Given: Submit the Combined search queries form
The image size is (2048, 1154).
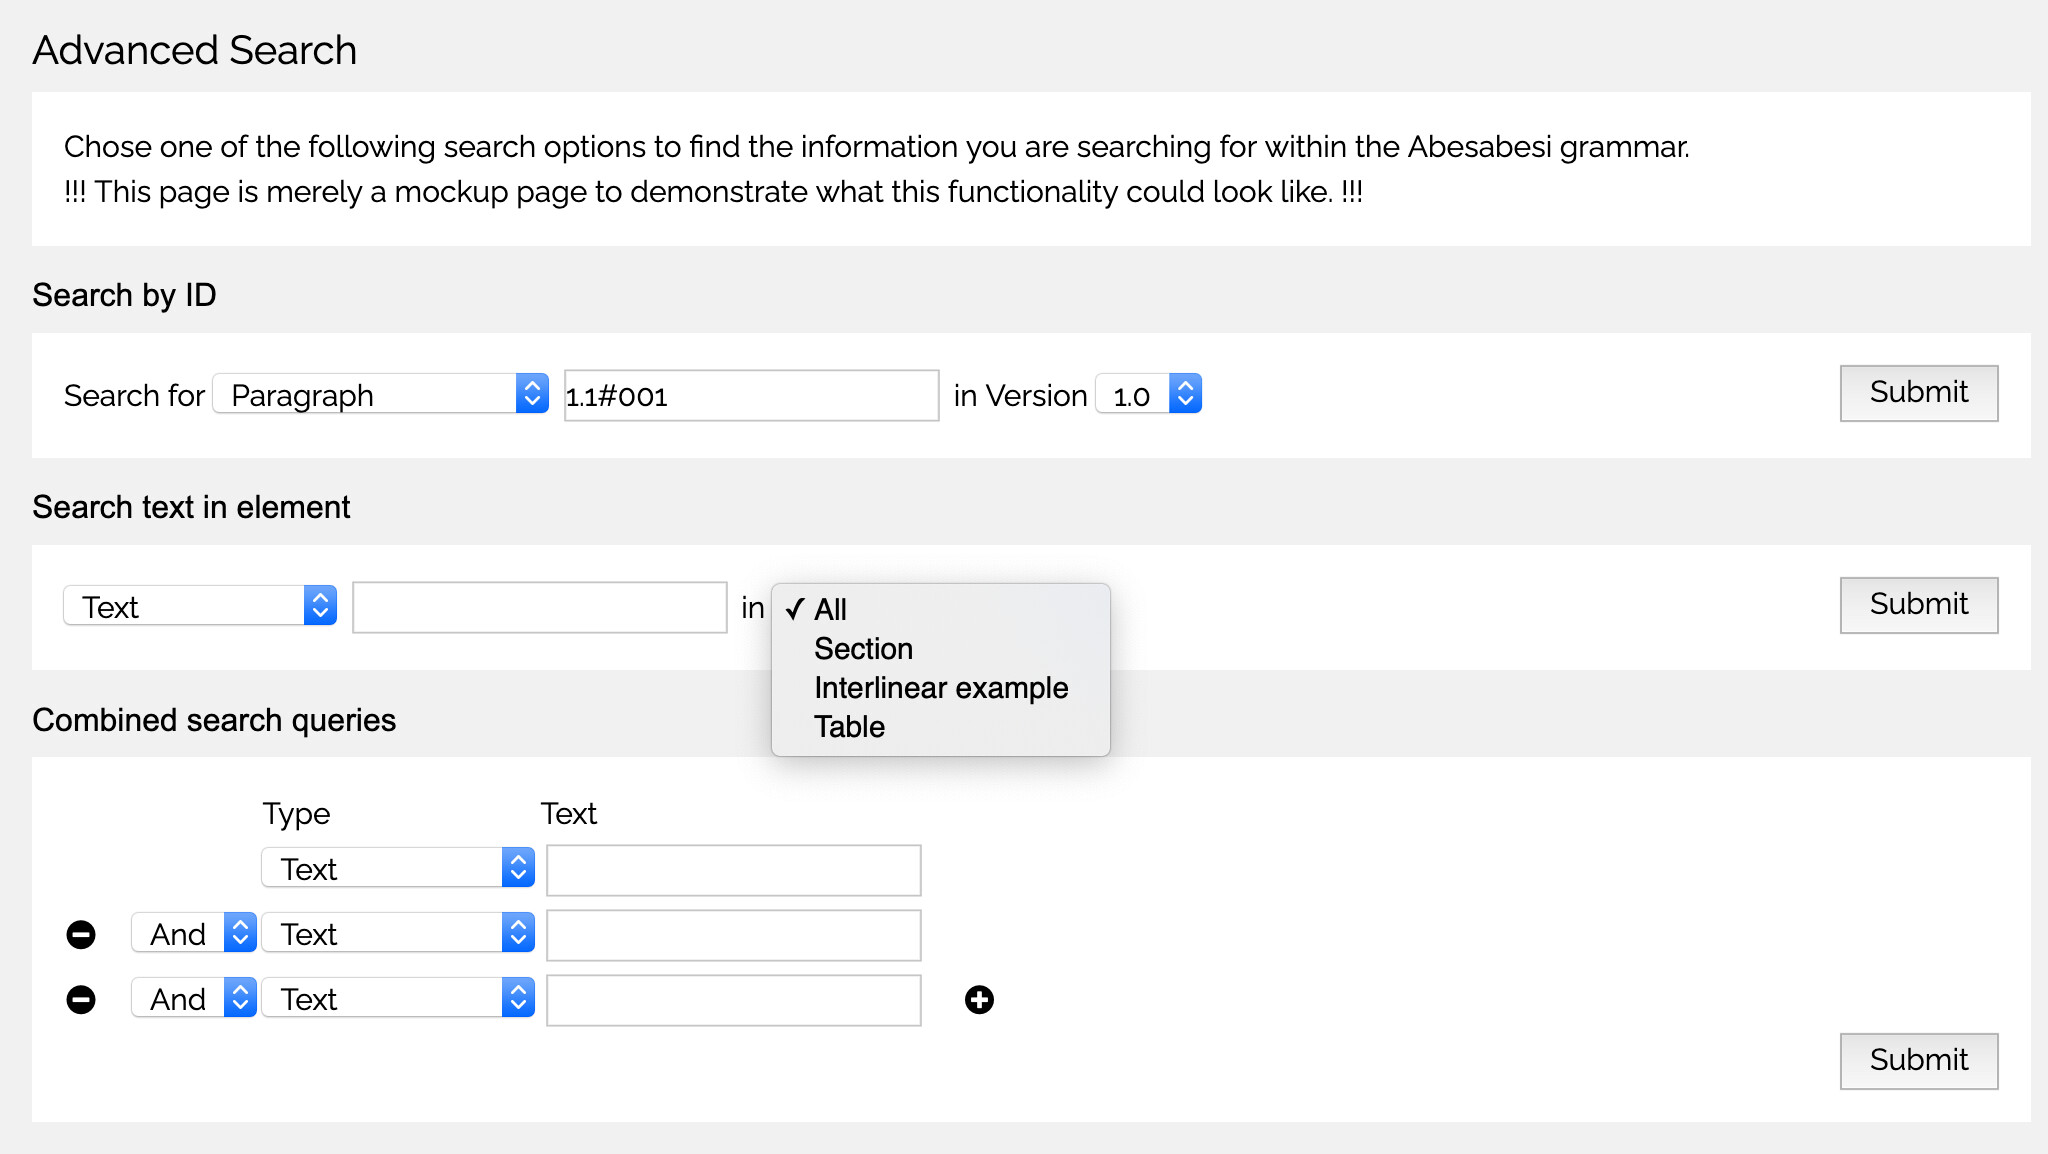Looking at the screenshot, I should pos(1919,1061).
